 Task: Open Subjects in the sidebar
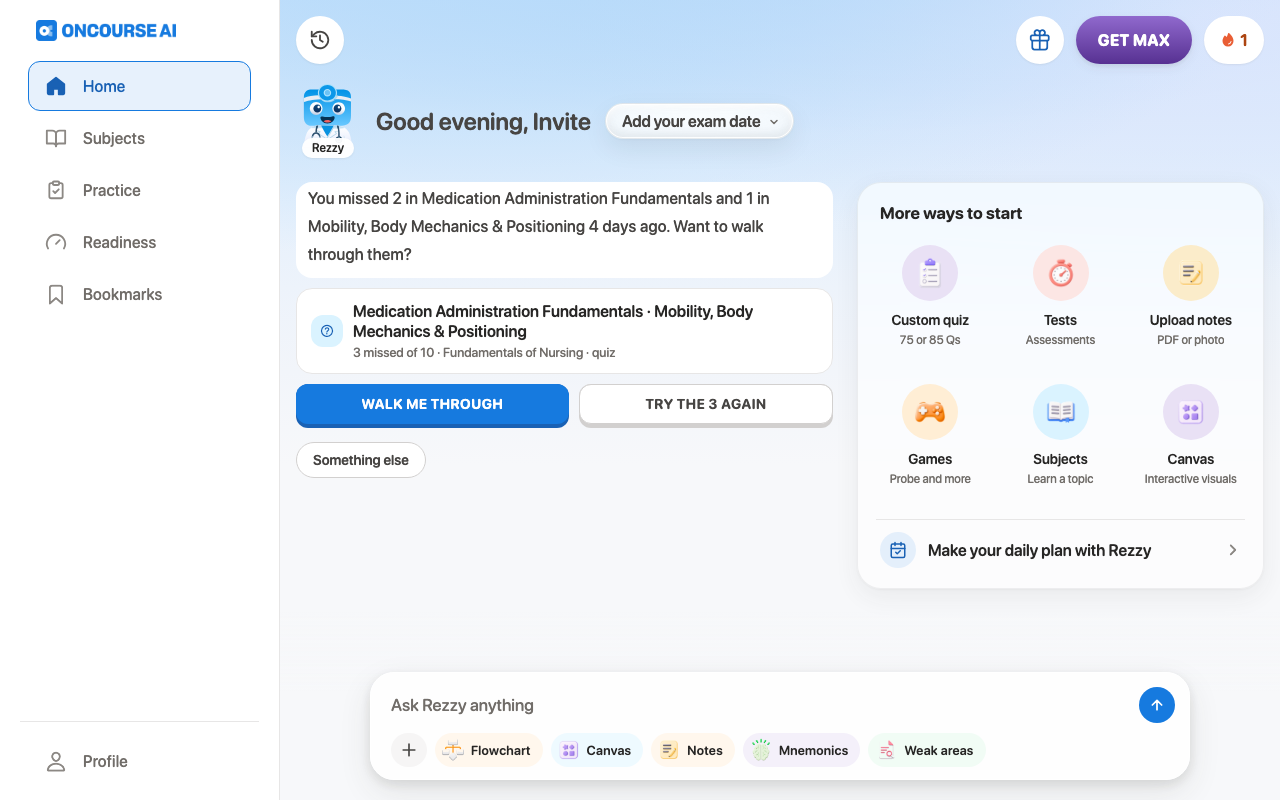point(139,138)
